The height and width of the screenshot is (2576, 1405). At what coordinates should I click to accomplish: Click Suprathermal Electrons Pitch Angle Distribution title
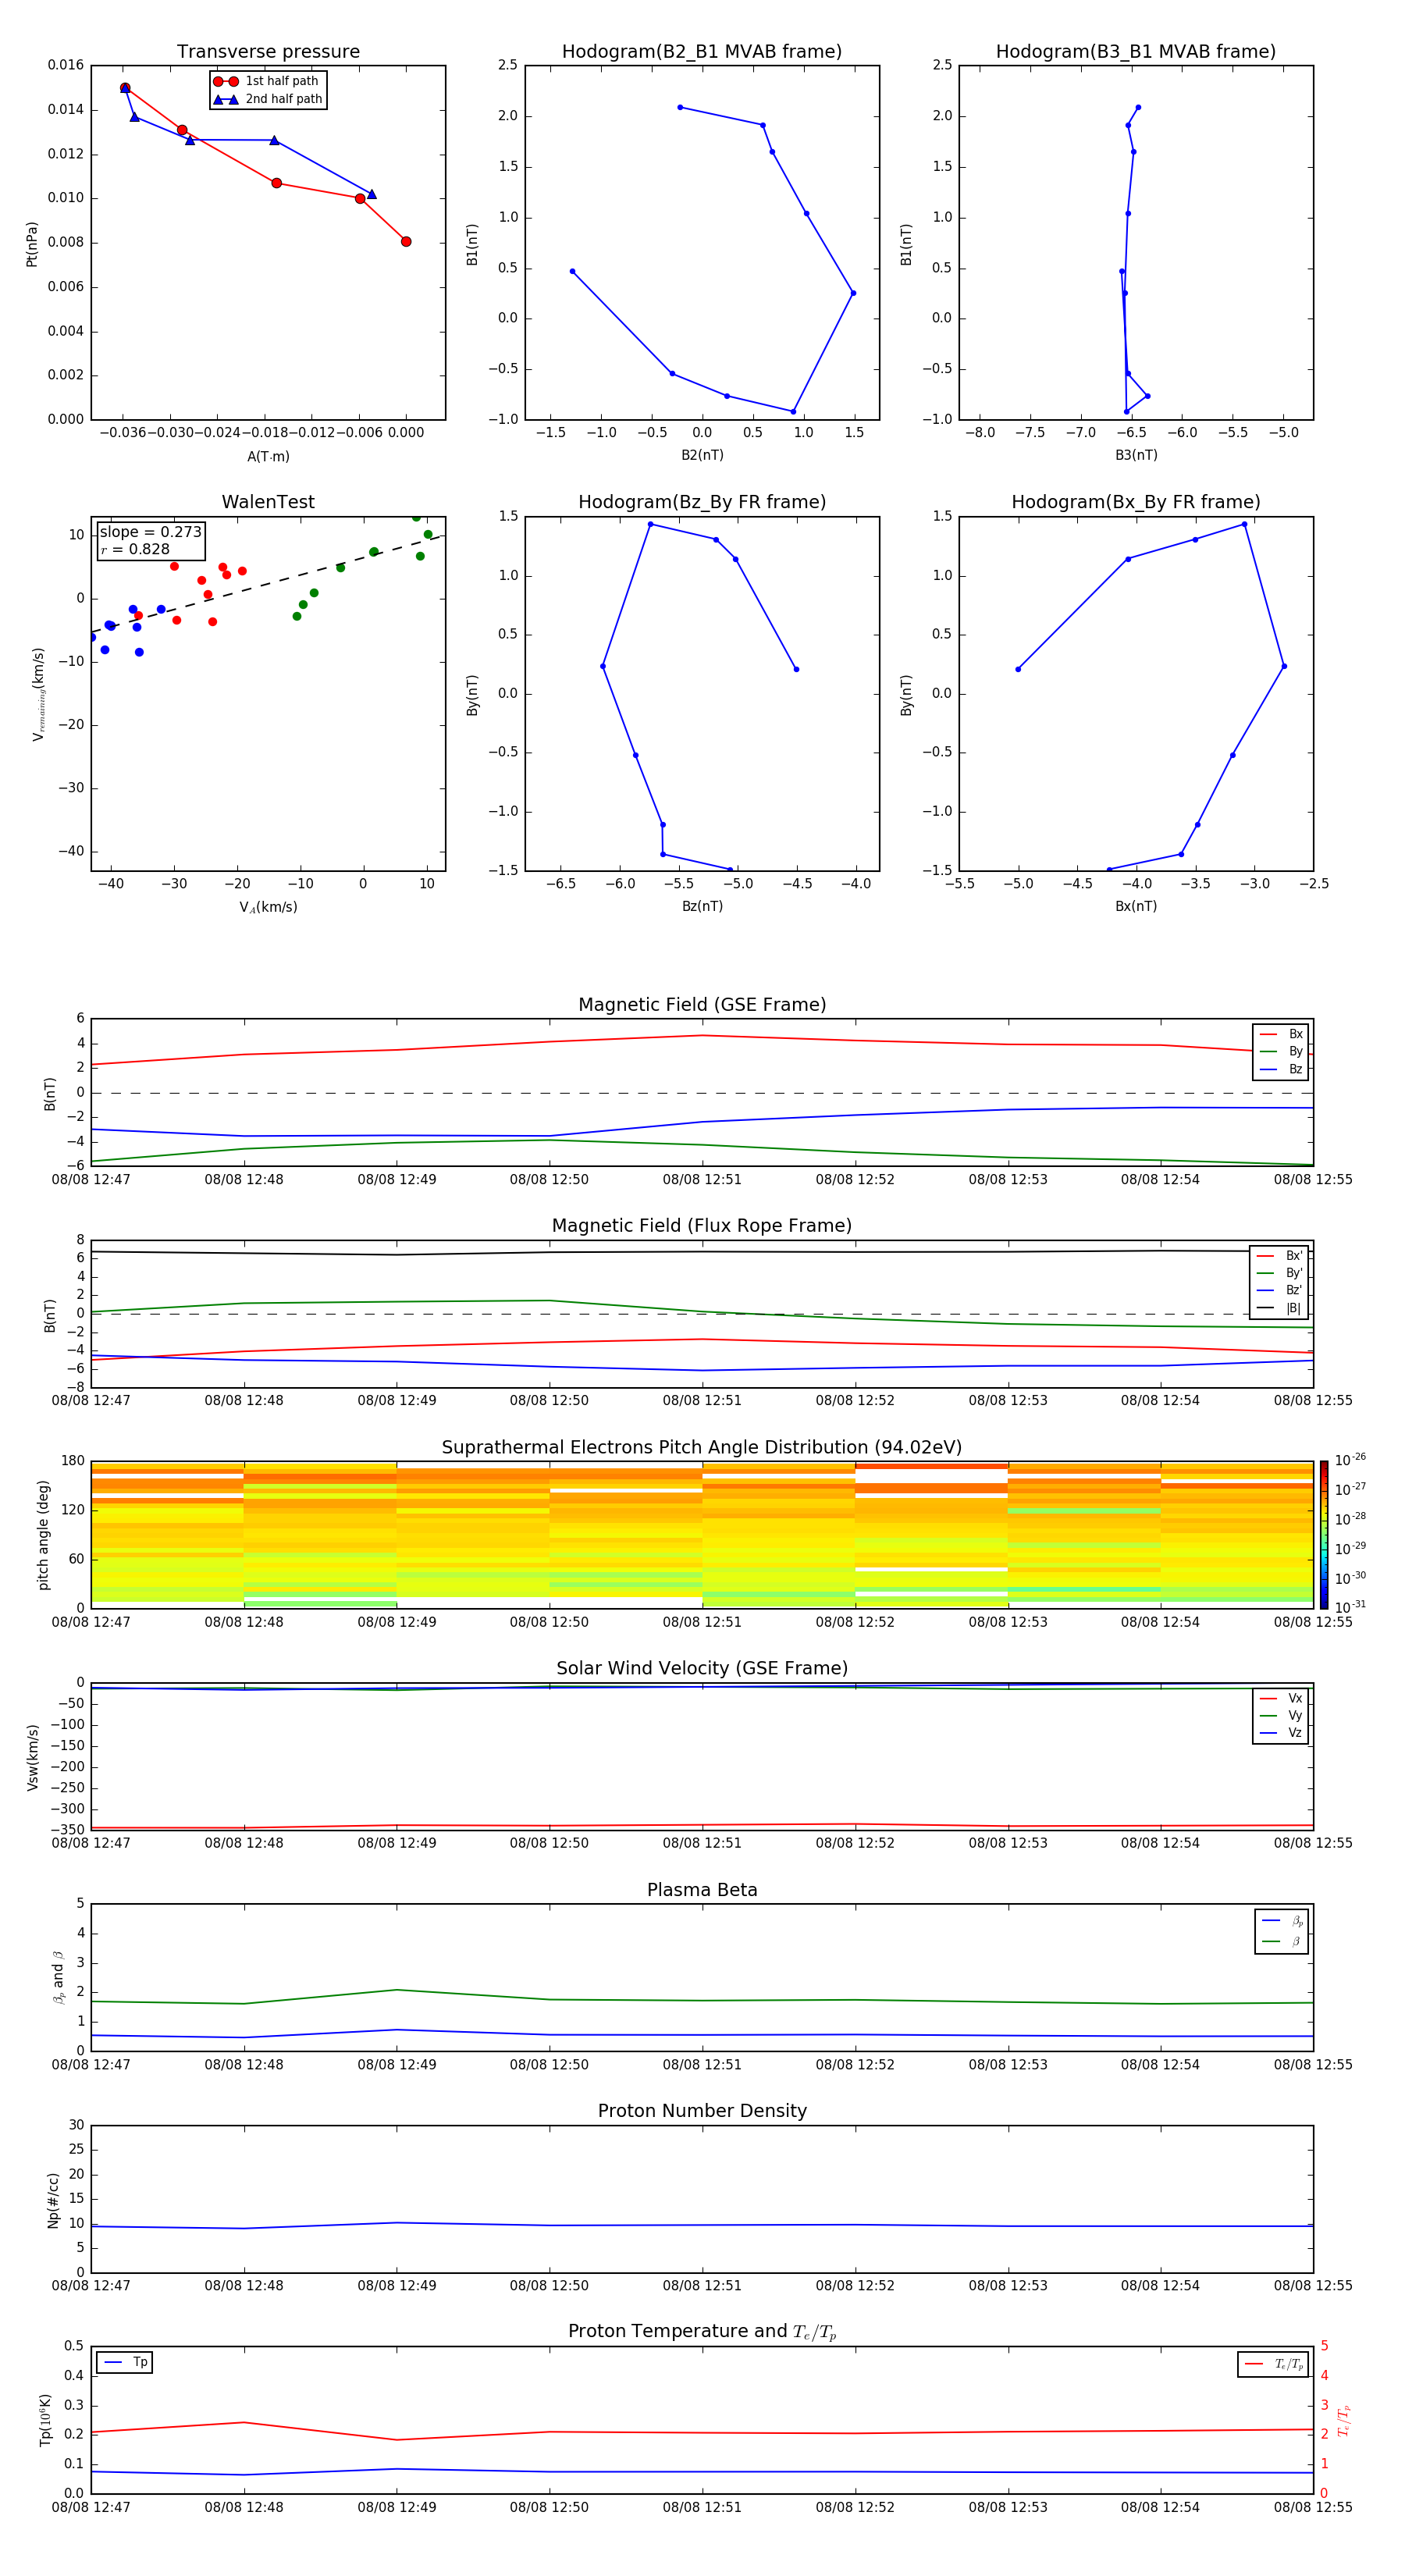pyautogui.click(x=702, y=1448)
